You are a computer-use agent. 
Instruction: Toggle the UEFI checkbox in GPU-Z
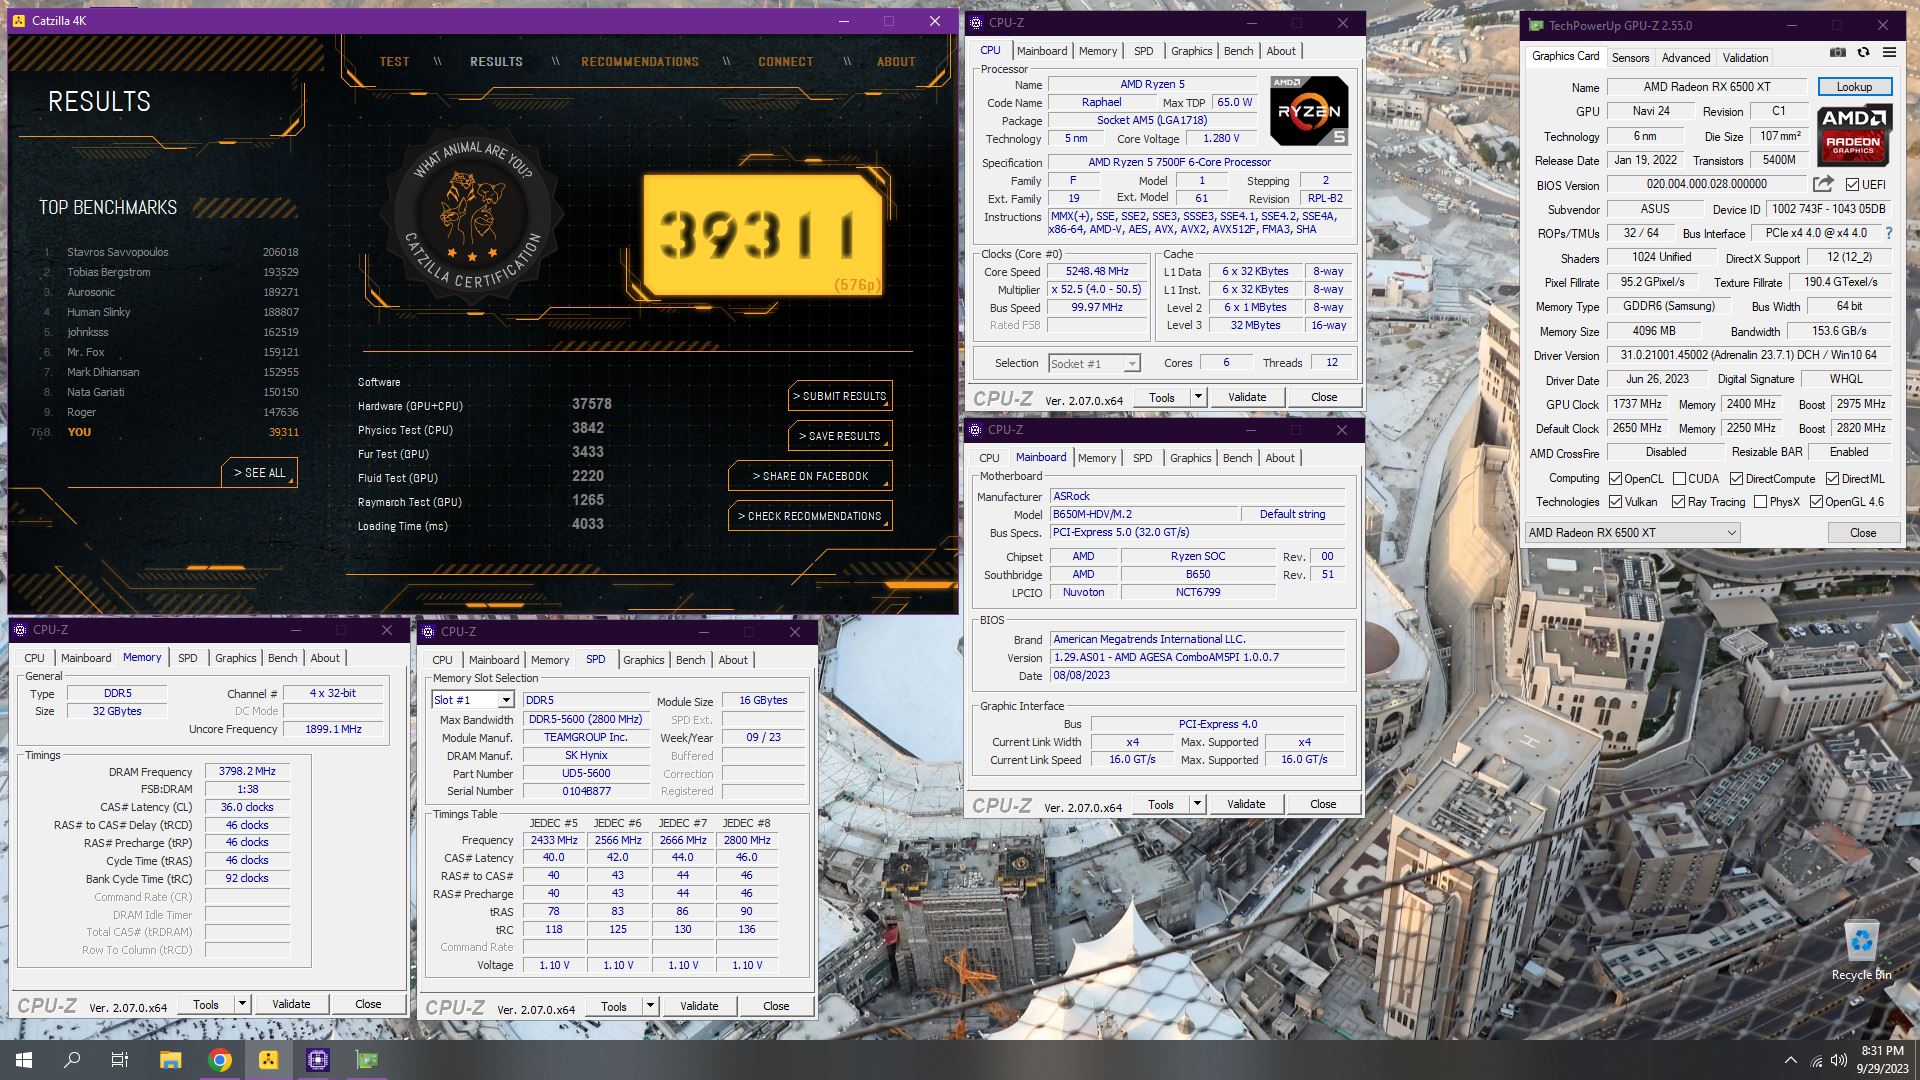[x=1852, y=185]
